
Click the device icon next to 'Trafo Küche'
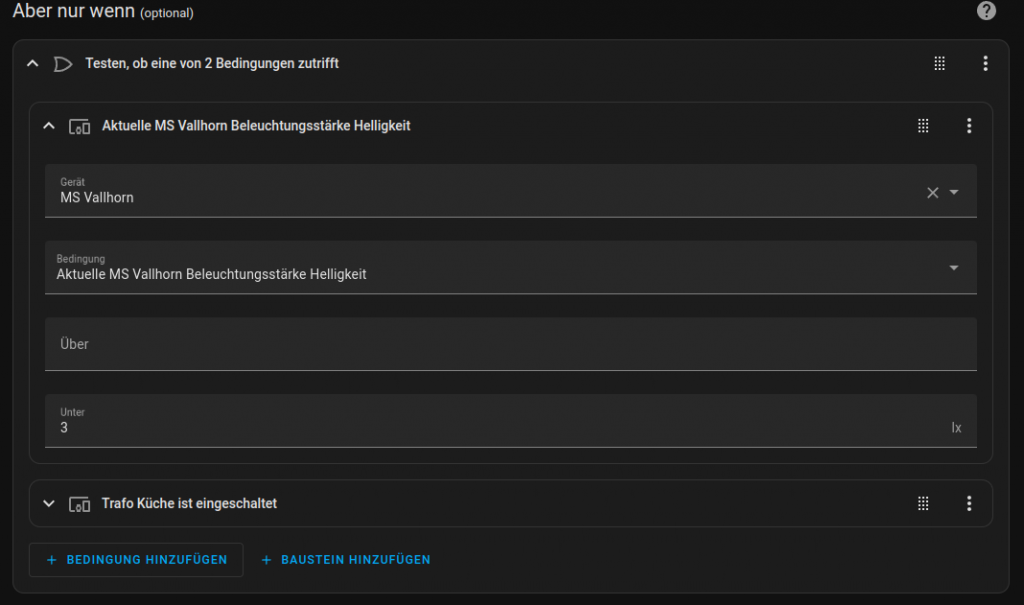point(79,504)
